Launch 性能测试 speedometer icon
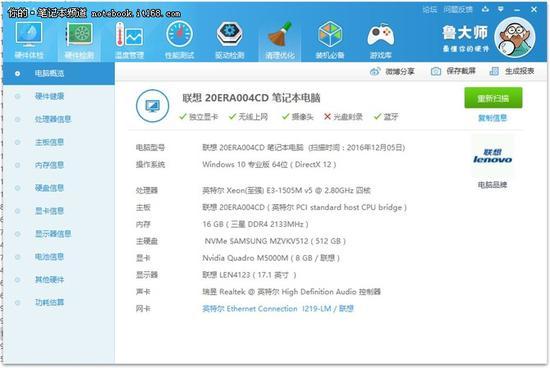The height and width of the screenshot is (368, 550). [x=179, y=40]
